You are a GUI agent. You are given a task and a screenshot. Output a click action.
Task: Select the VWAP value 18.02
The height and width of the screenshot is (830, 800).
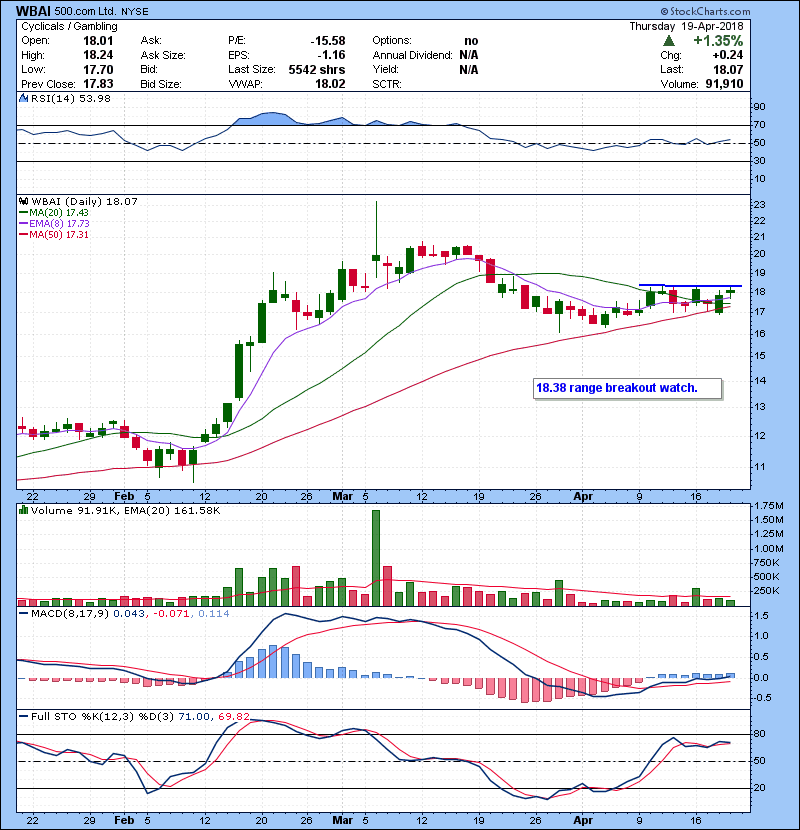pyautogui.click(x=330, y=84)
